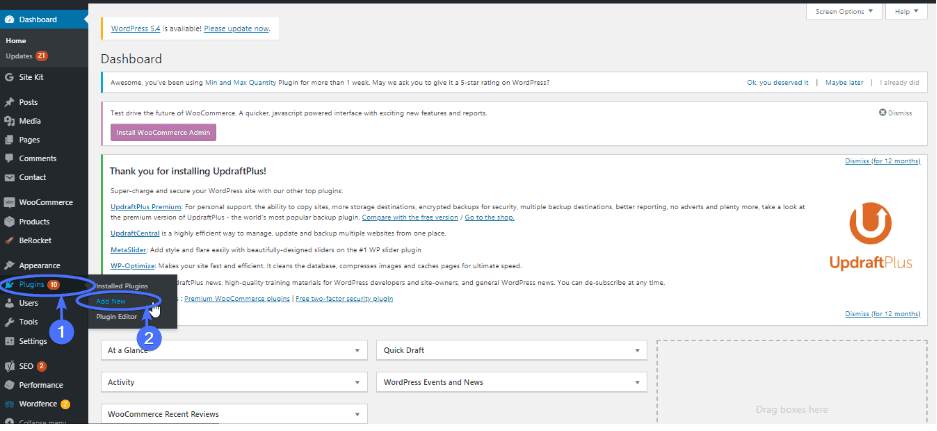Viewport: 937px width, 431px height.
Task: Click the Performance cube icon
Action: click(x=10, y=385)
